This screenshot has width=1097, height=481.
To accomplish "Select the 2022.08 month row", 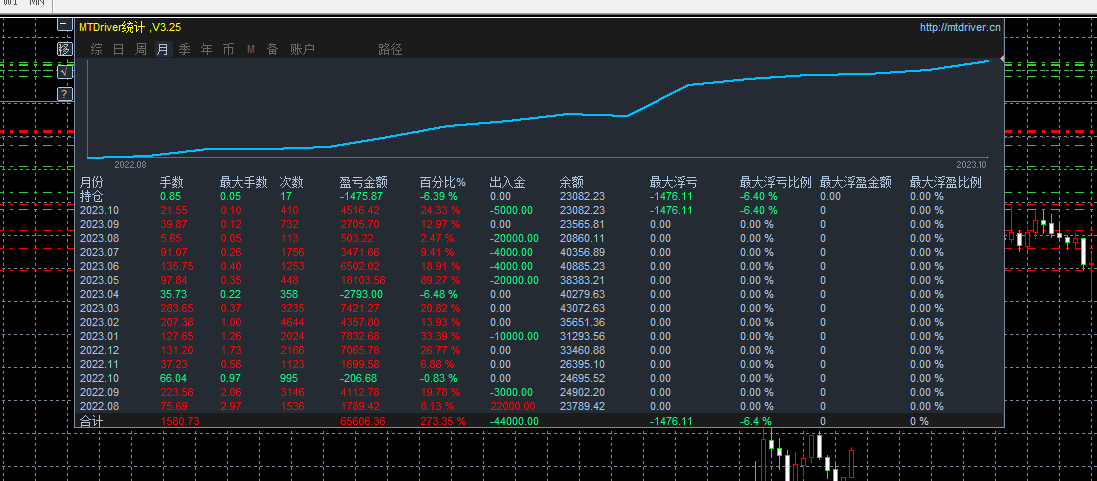I will coord(539,406).
